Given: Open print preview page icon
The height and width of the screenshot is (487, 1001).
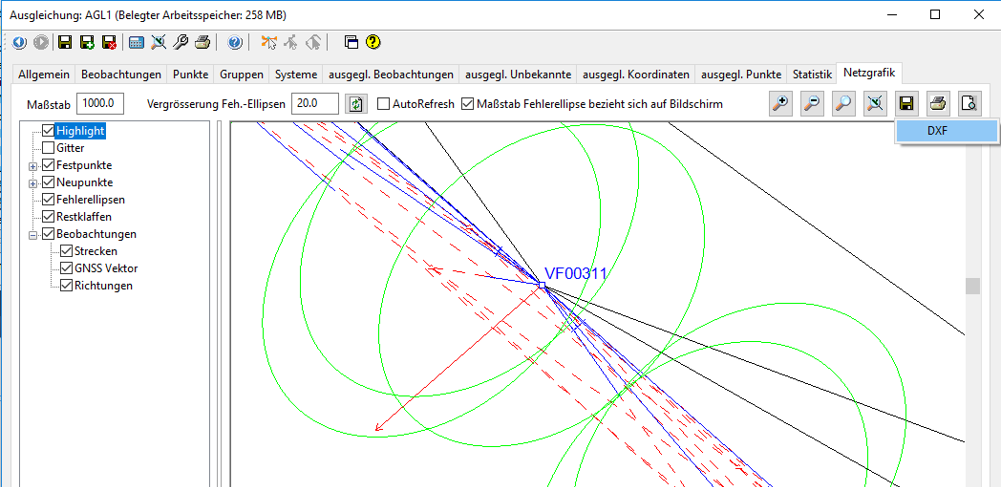Looking at the screenshot, I should (x=969, y=104).
